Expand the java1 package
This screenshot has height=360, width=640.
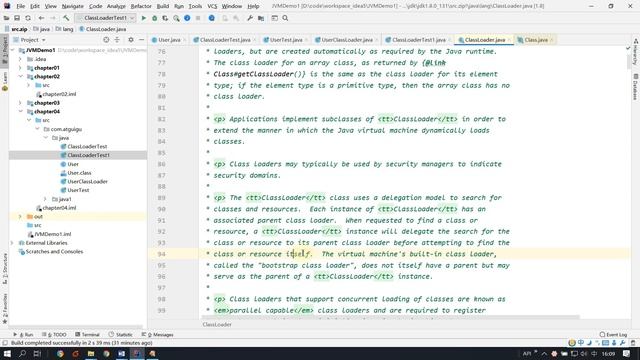(45, 199)
